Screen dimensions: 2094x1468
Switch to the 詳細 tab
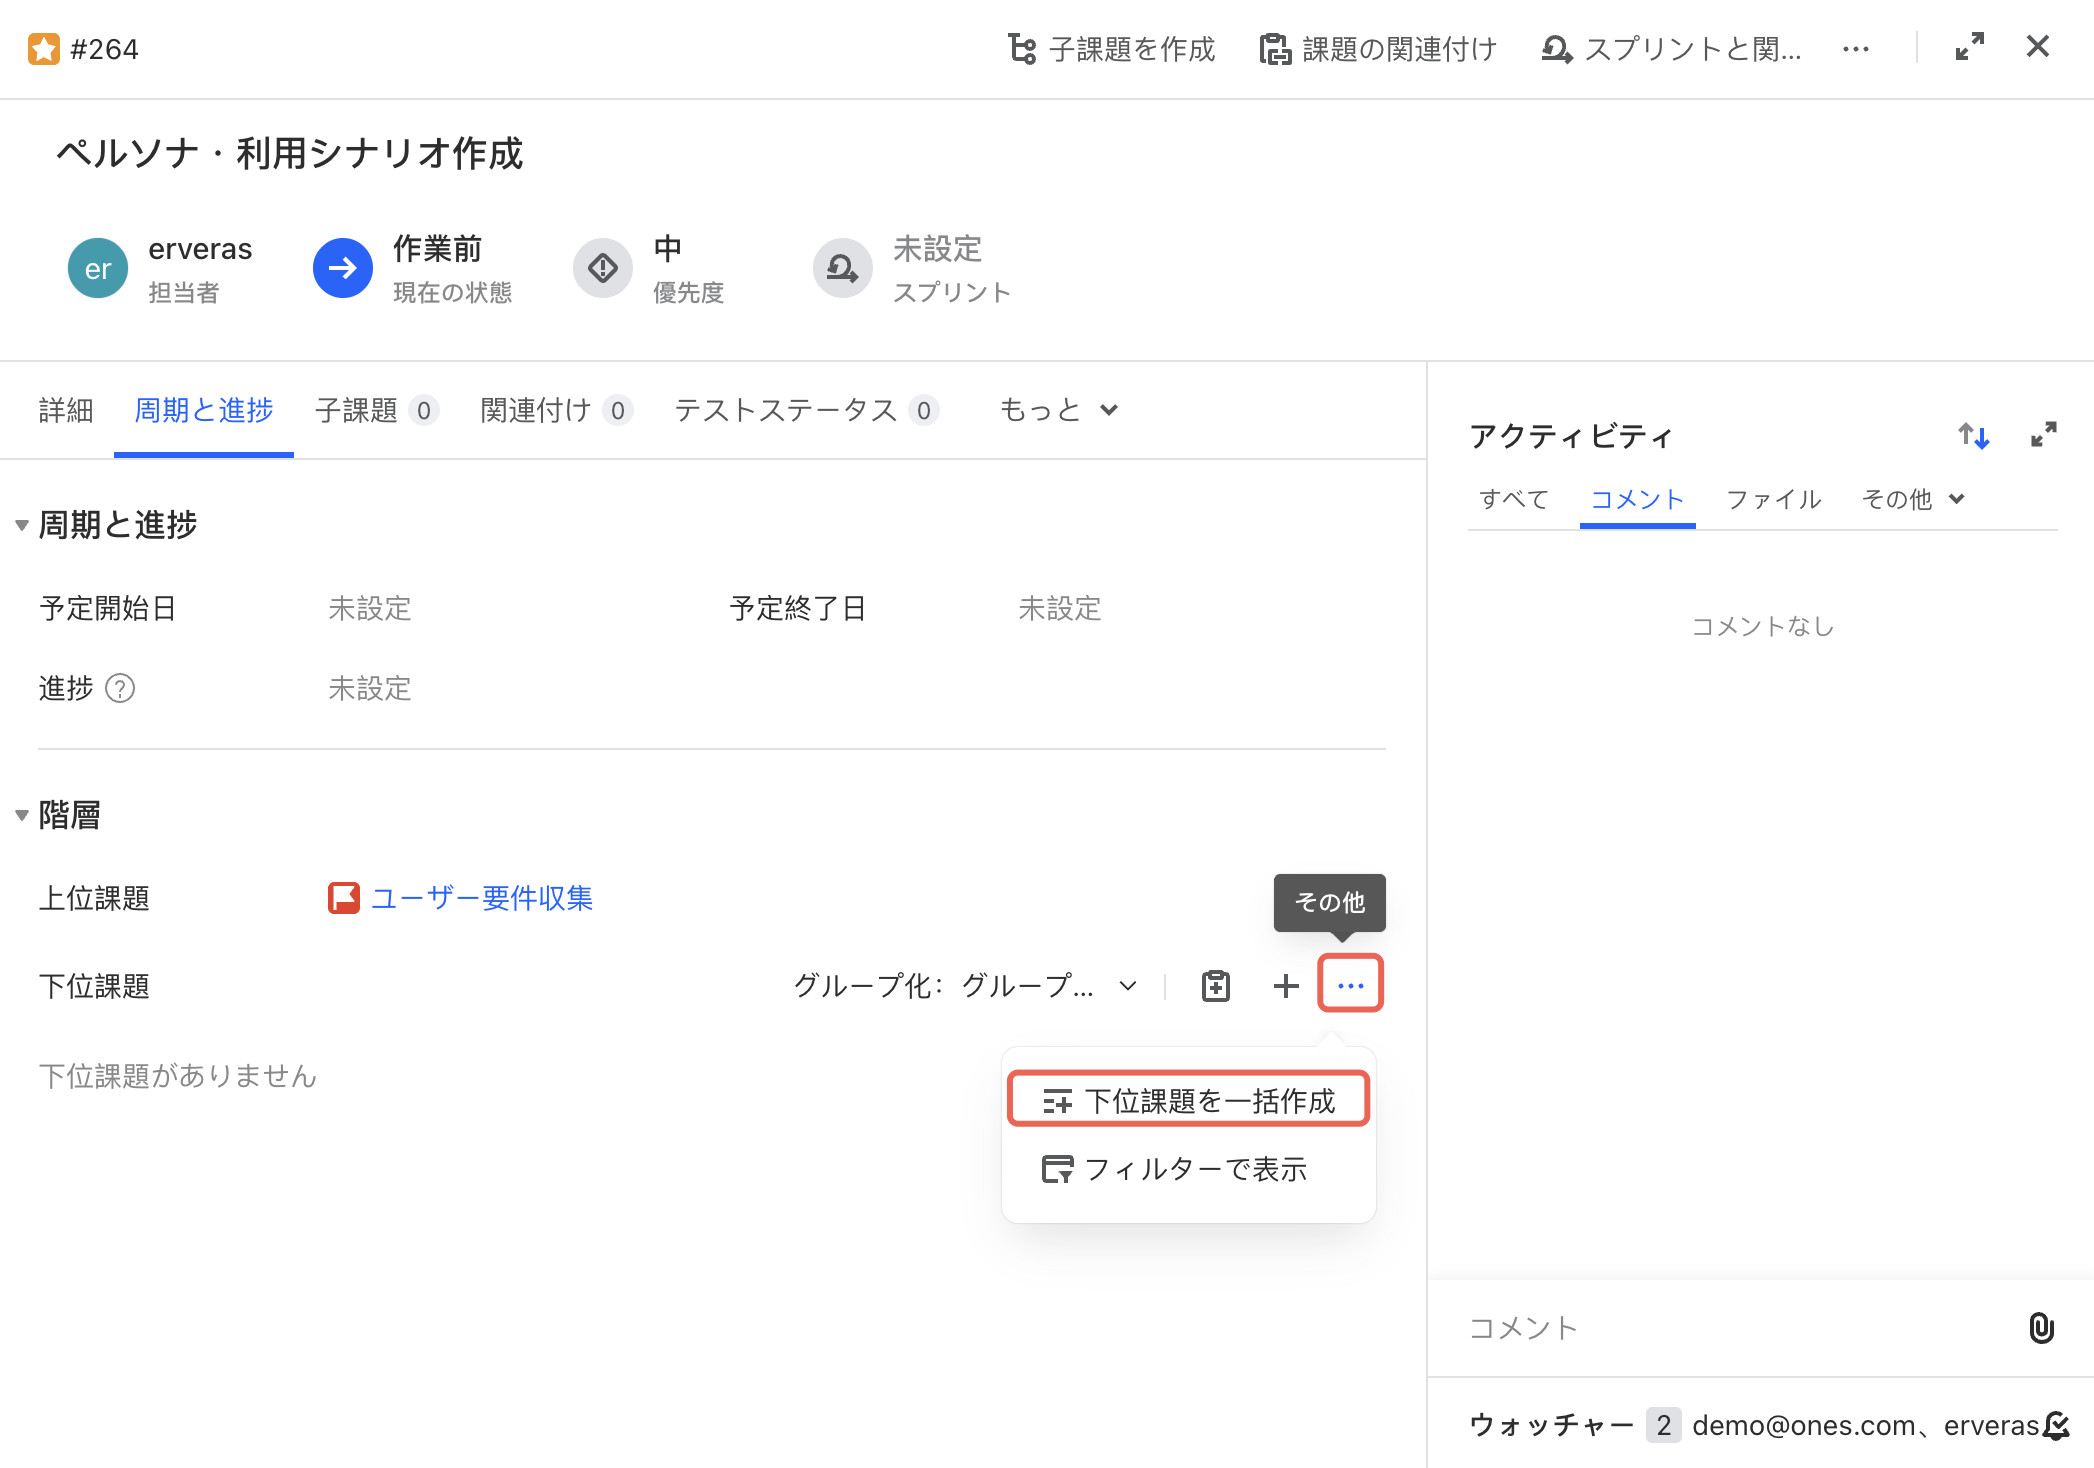66,410
